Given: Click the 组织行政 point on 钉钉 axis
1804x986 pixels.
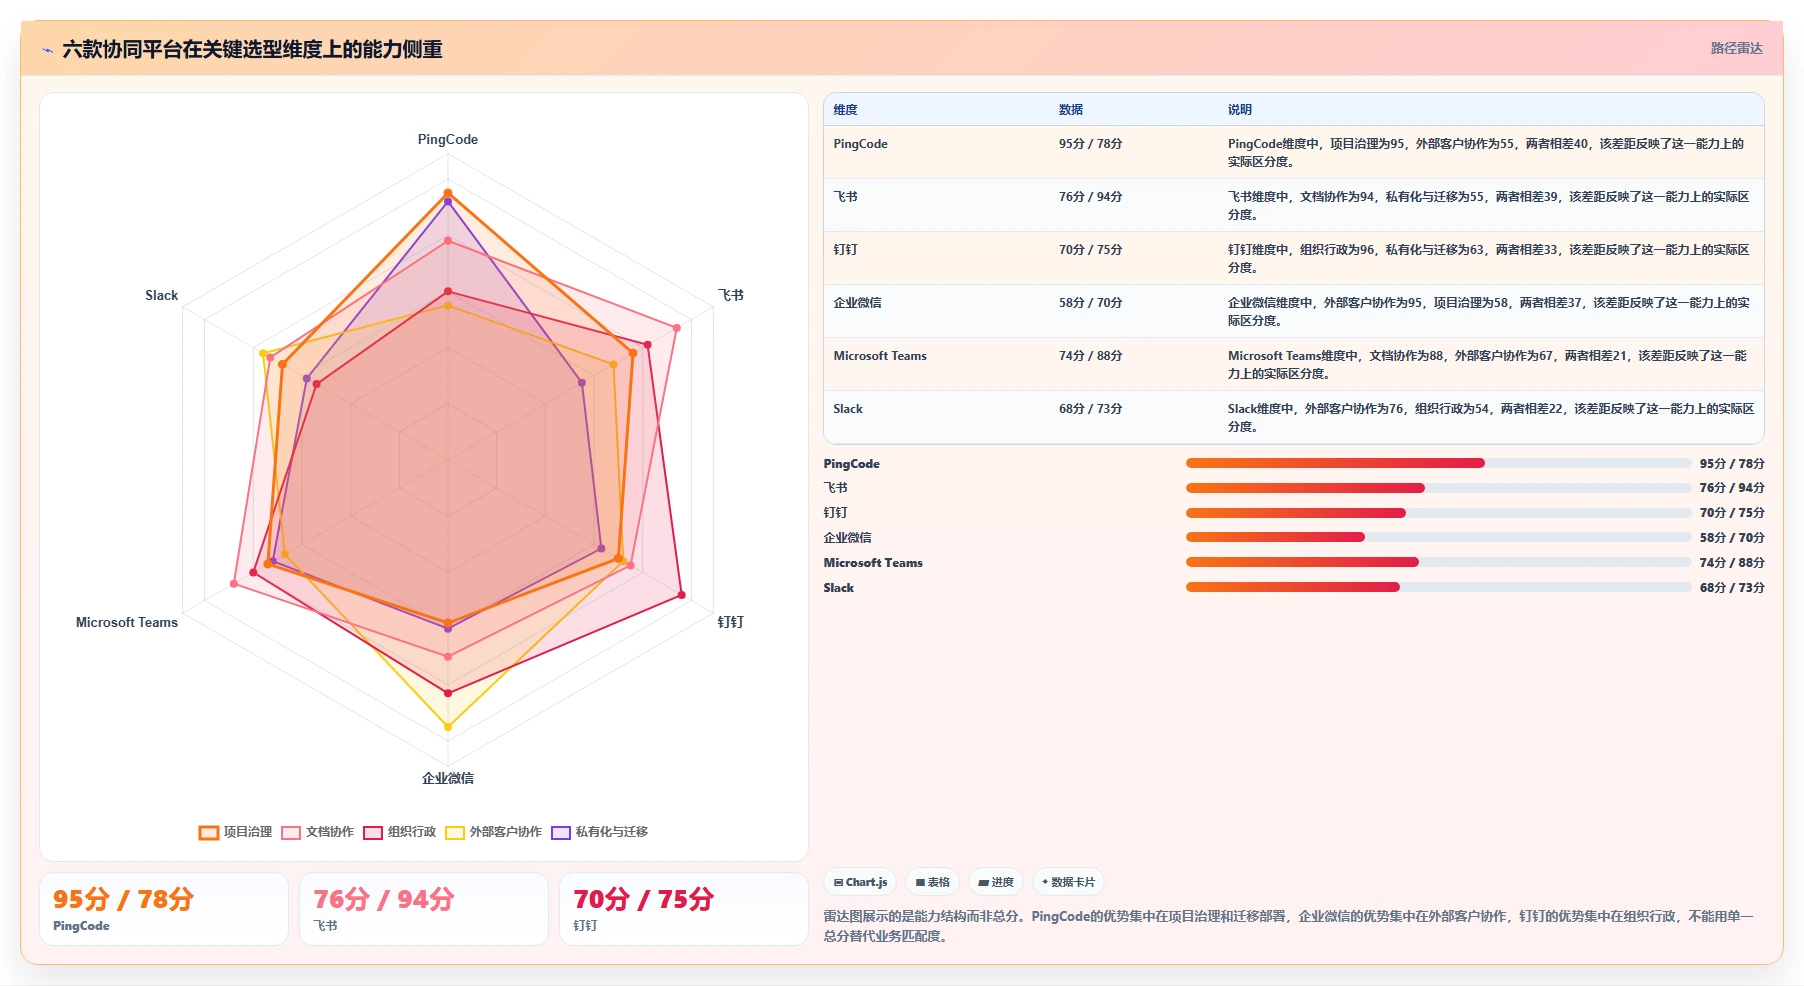Looking at the screenshot, I should click(682, 595).
